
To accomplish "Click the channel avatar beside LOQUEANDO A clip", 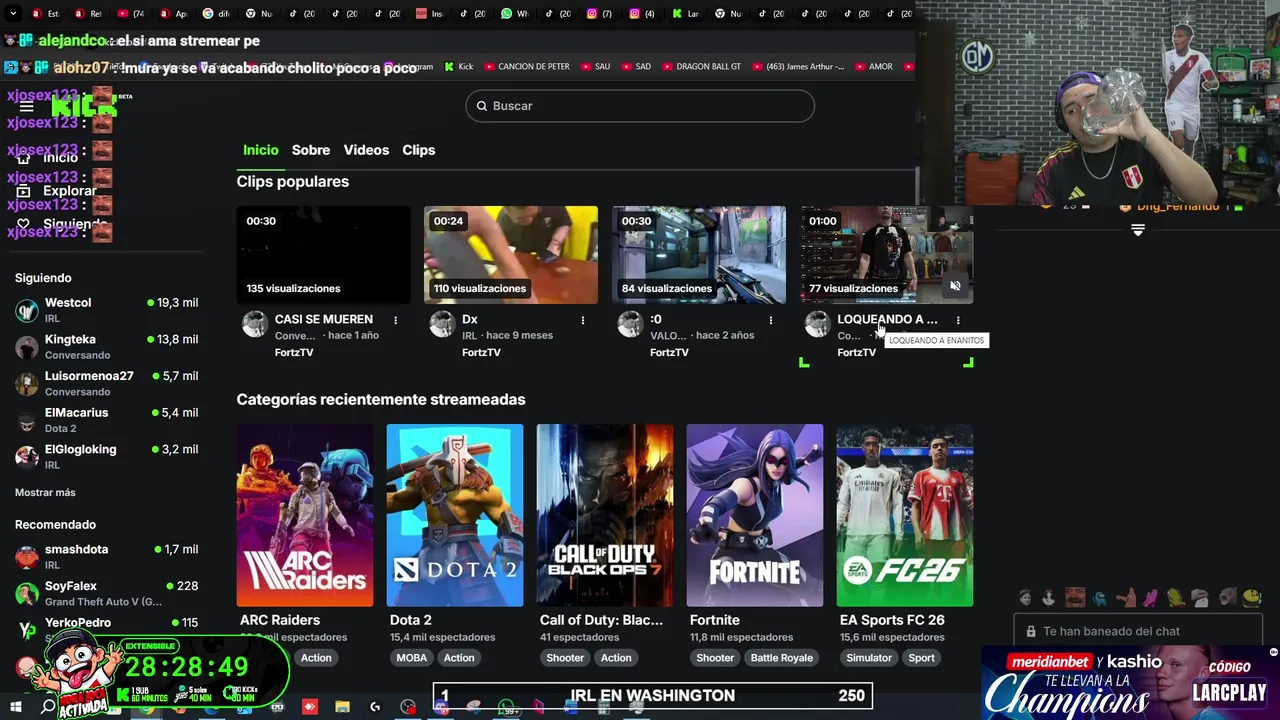I will [817, 324].
